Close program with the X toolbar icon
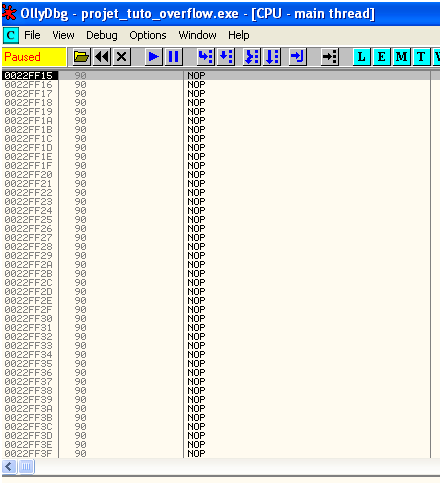This screenshot has height=485, width=442. (x=122, y=57)
